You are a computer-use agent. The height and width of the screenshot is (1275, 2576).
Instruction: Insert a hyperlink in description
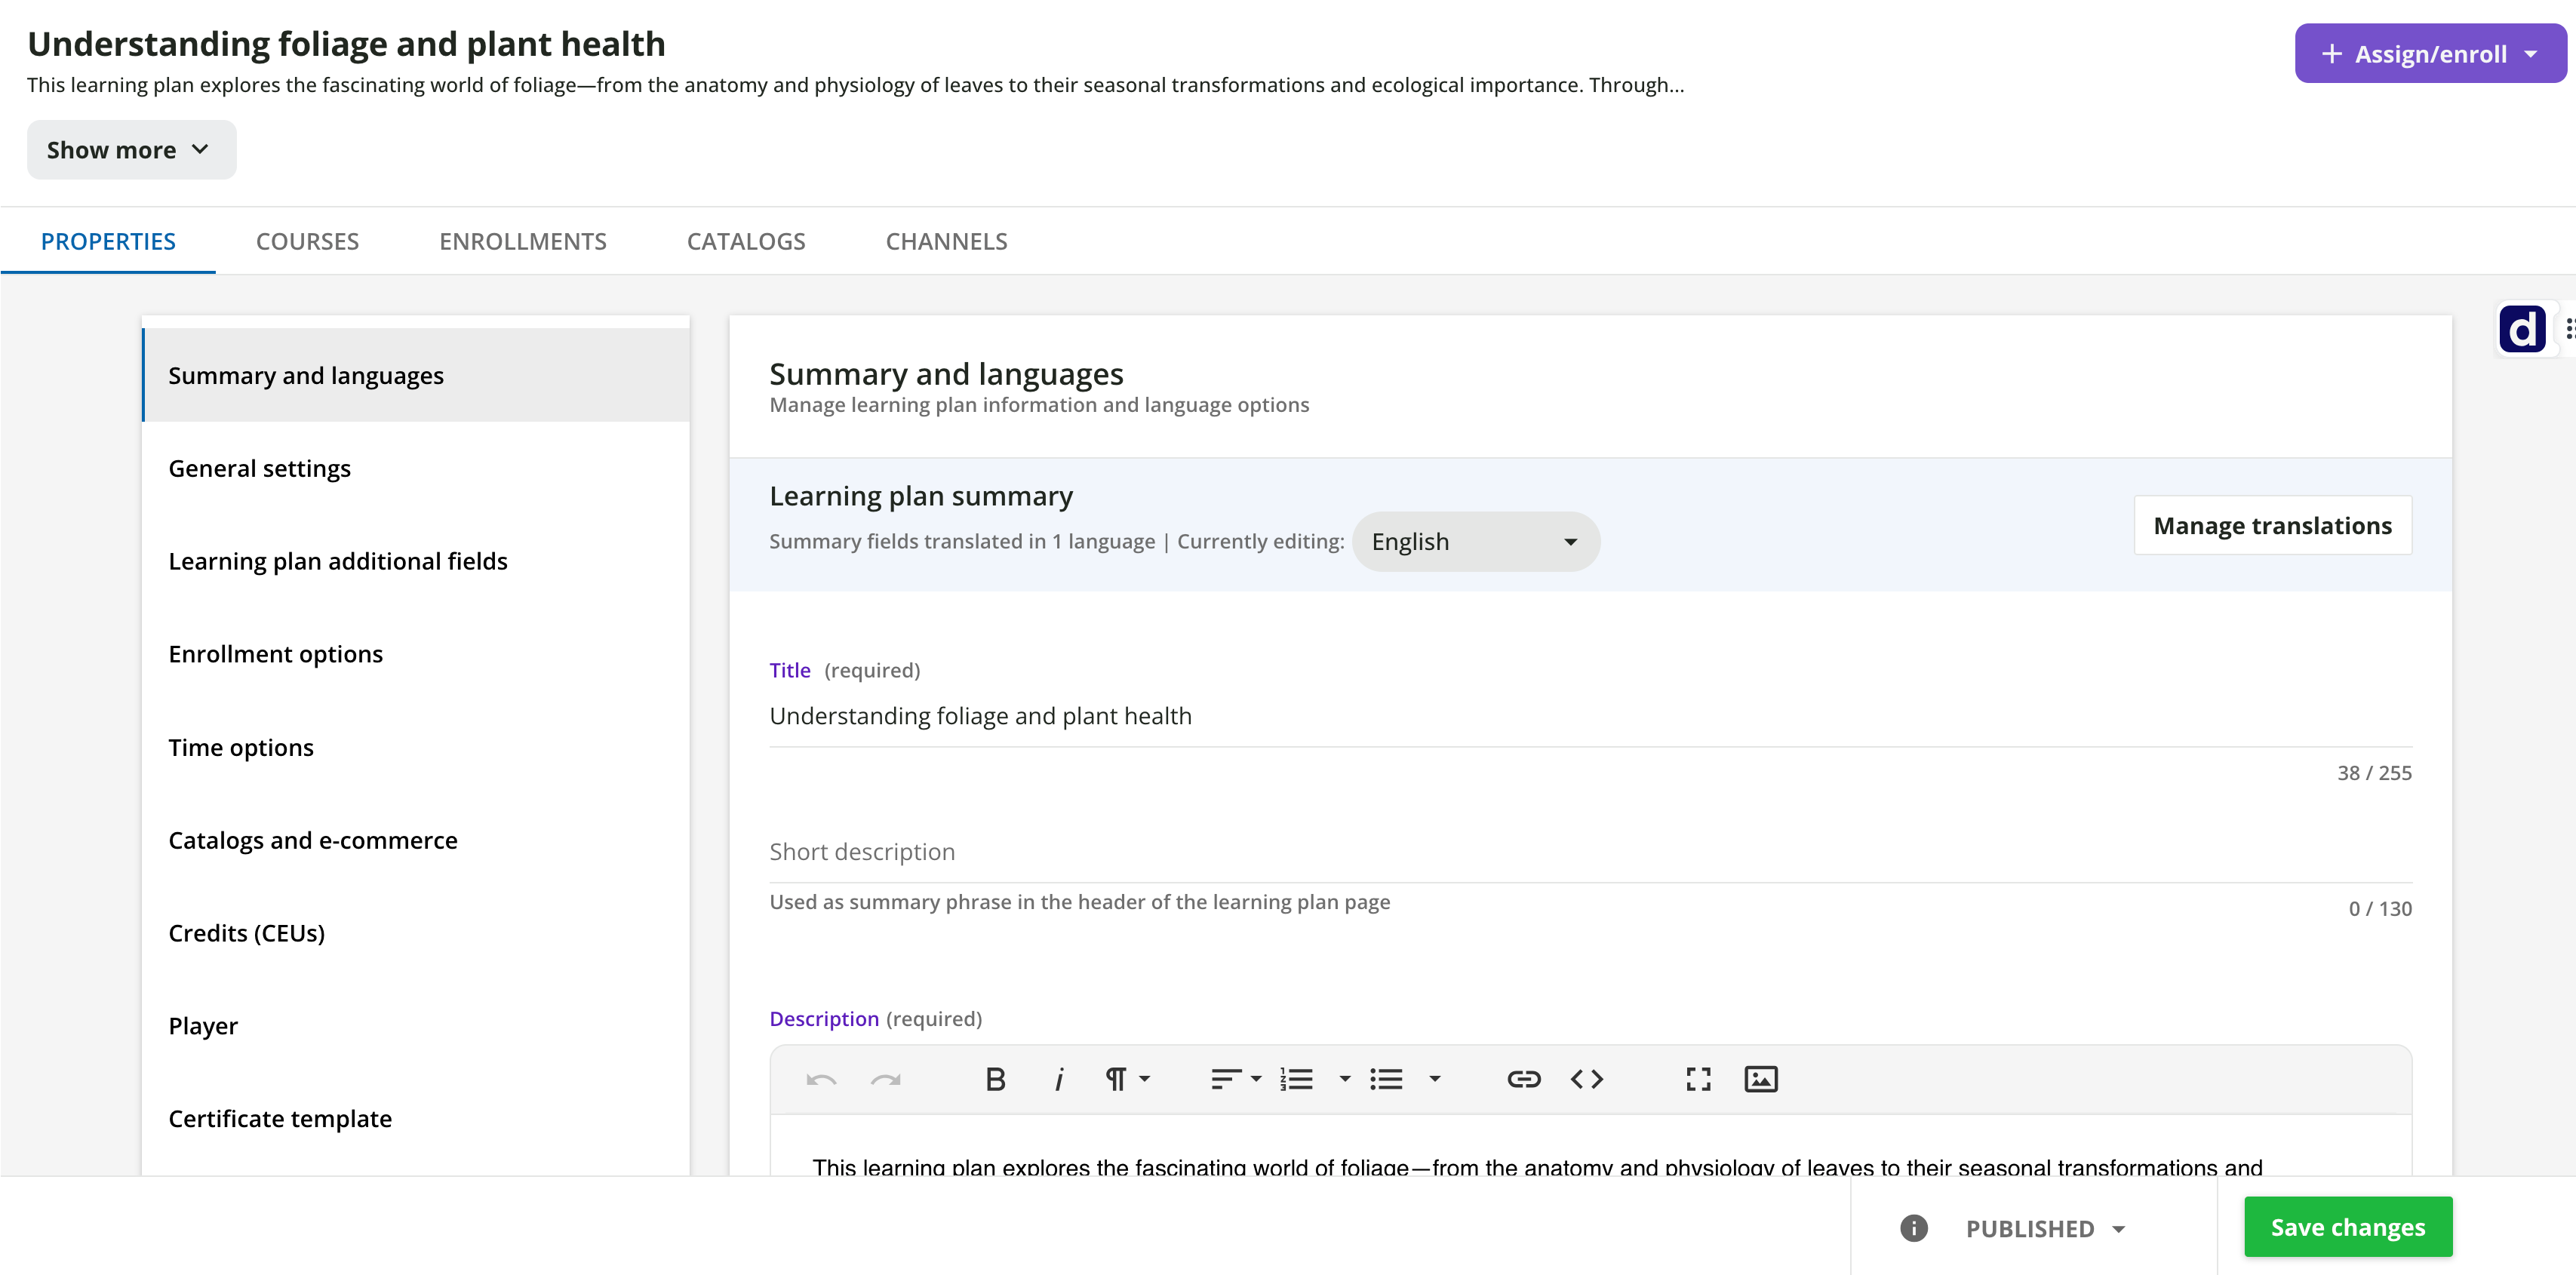1524,1079
